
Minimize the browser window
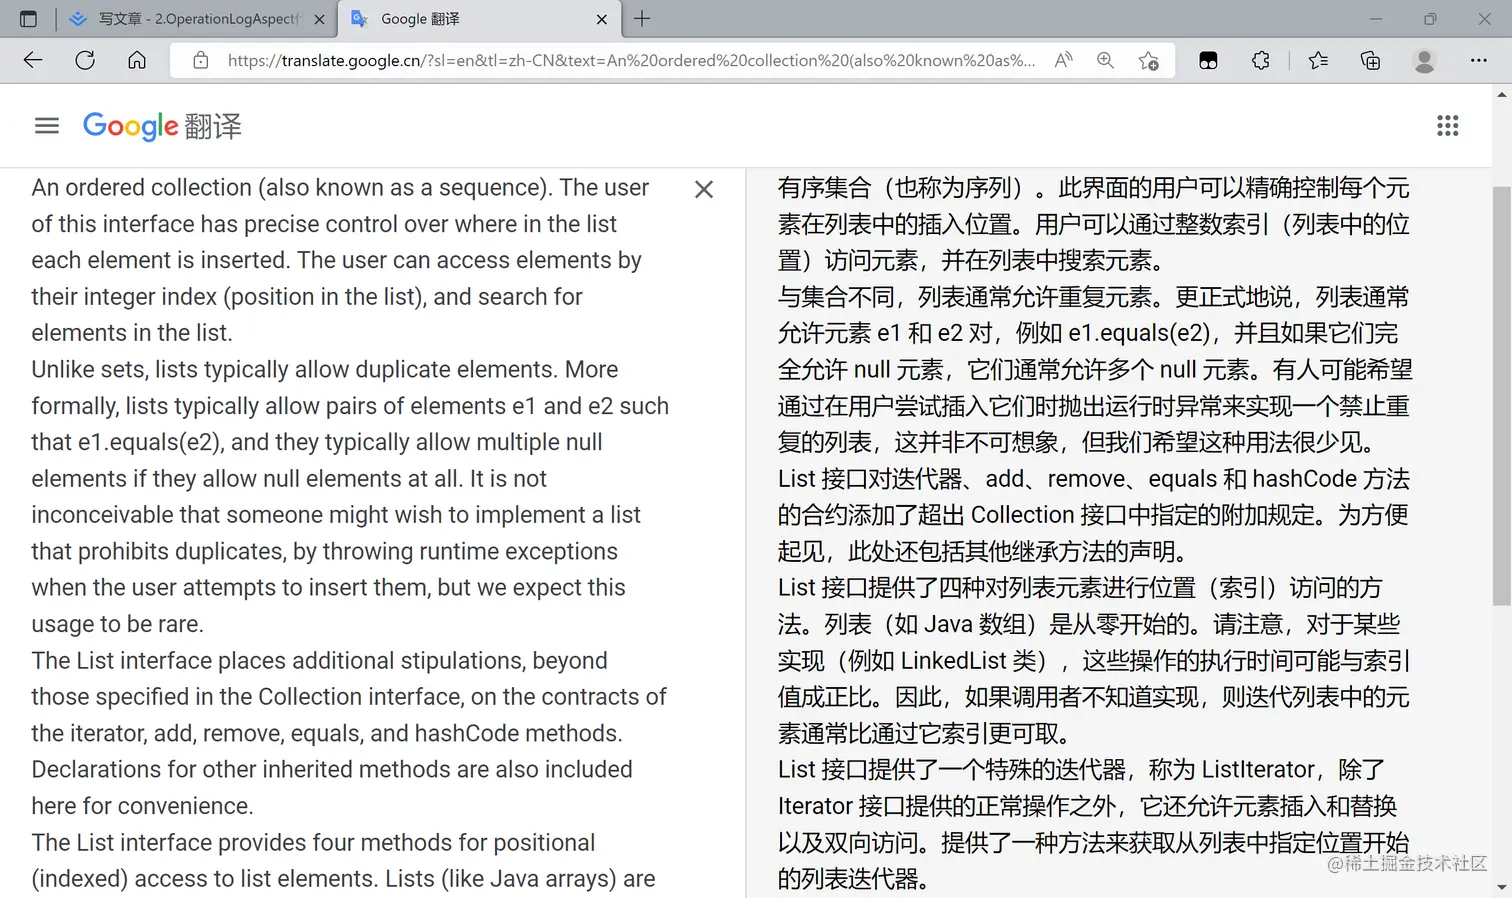tap(1376, 19)
